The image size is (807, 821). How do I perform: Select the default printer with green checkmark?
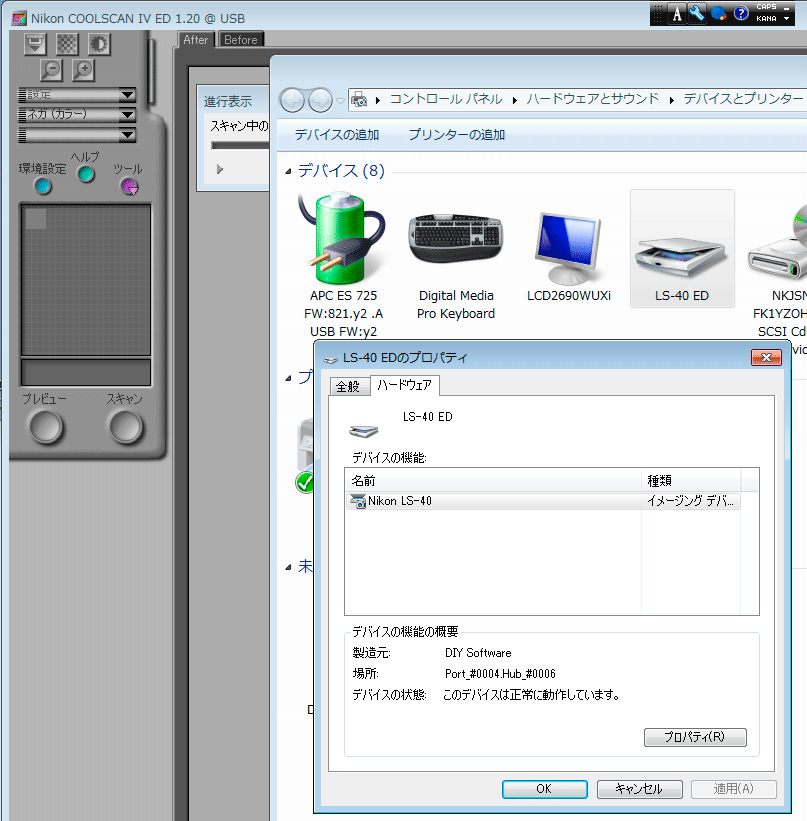[x=305, y=456]
